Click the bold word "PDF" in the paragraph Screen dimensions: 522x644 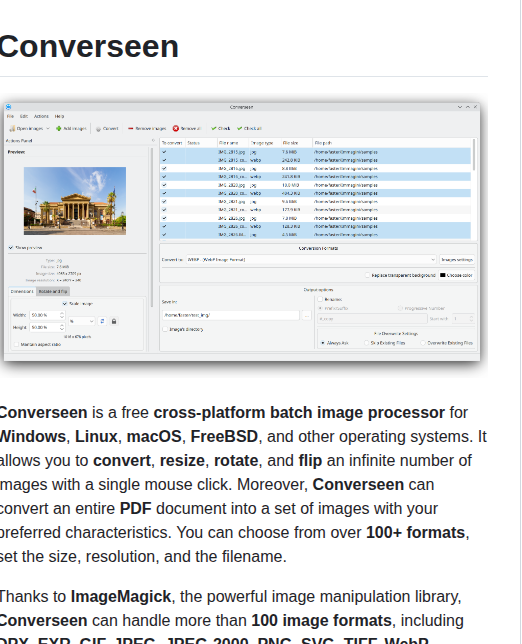coord(136,509)
